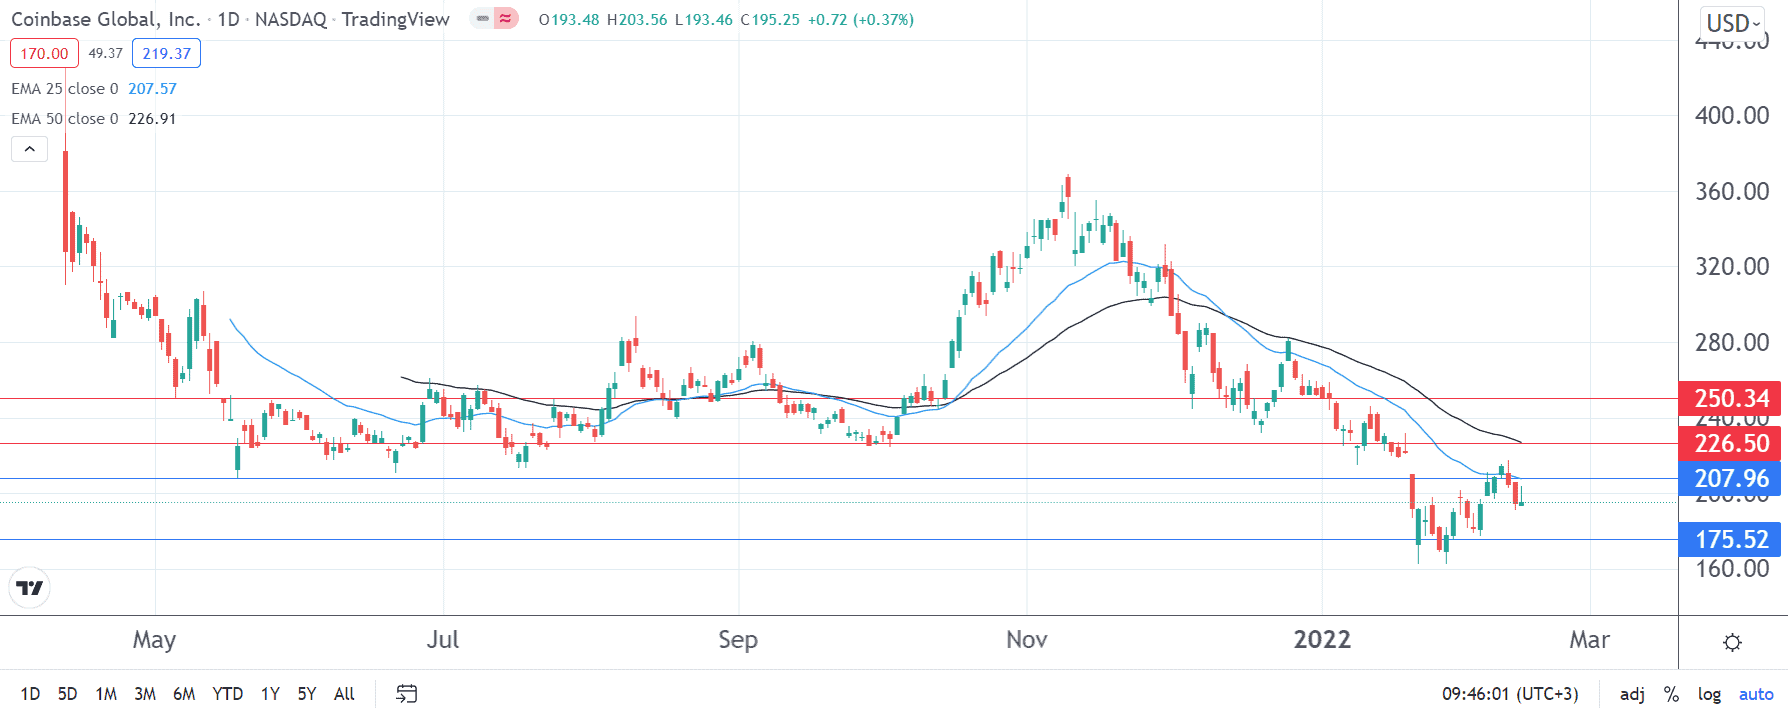This screenshot has height=714, width=1788.
Task: Click the 2022 label on time axis
Action: [1322, 639]
